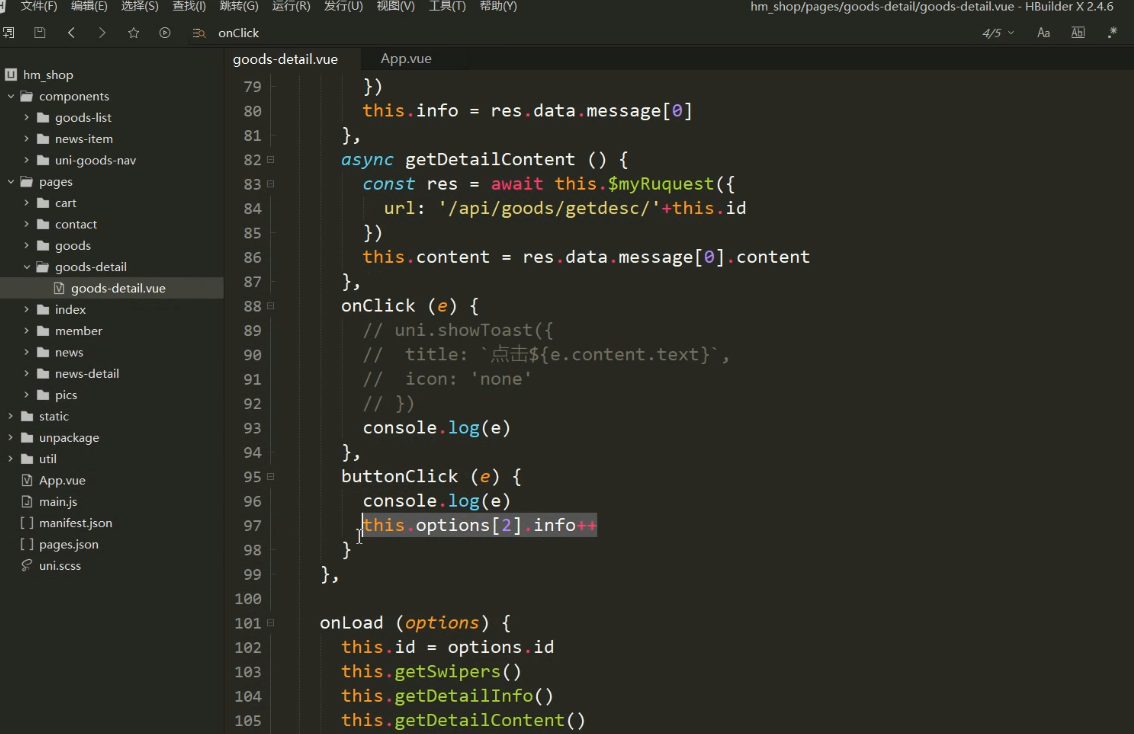Switch to the goods-detail.vue tab

(x=285, y=59)
